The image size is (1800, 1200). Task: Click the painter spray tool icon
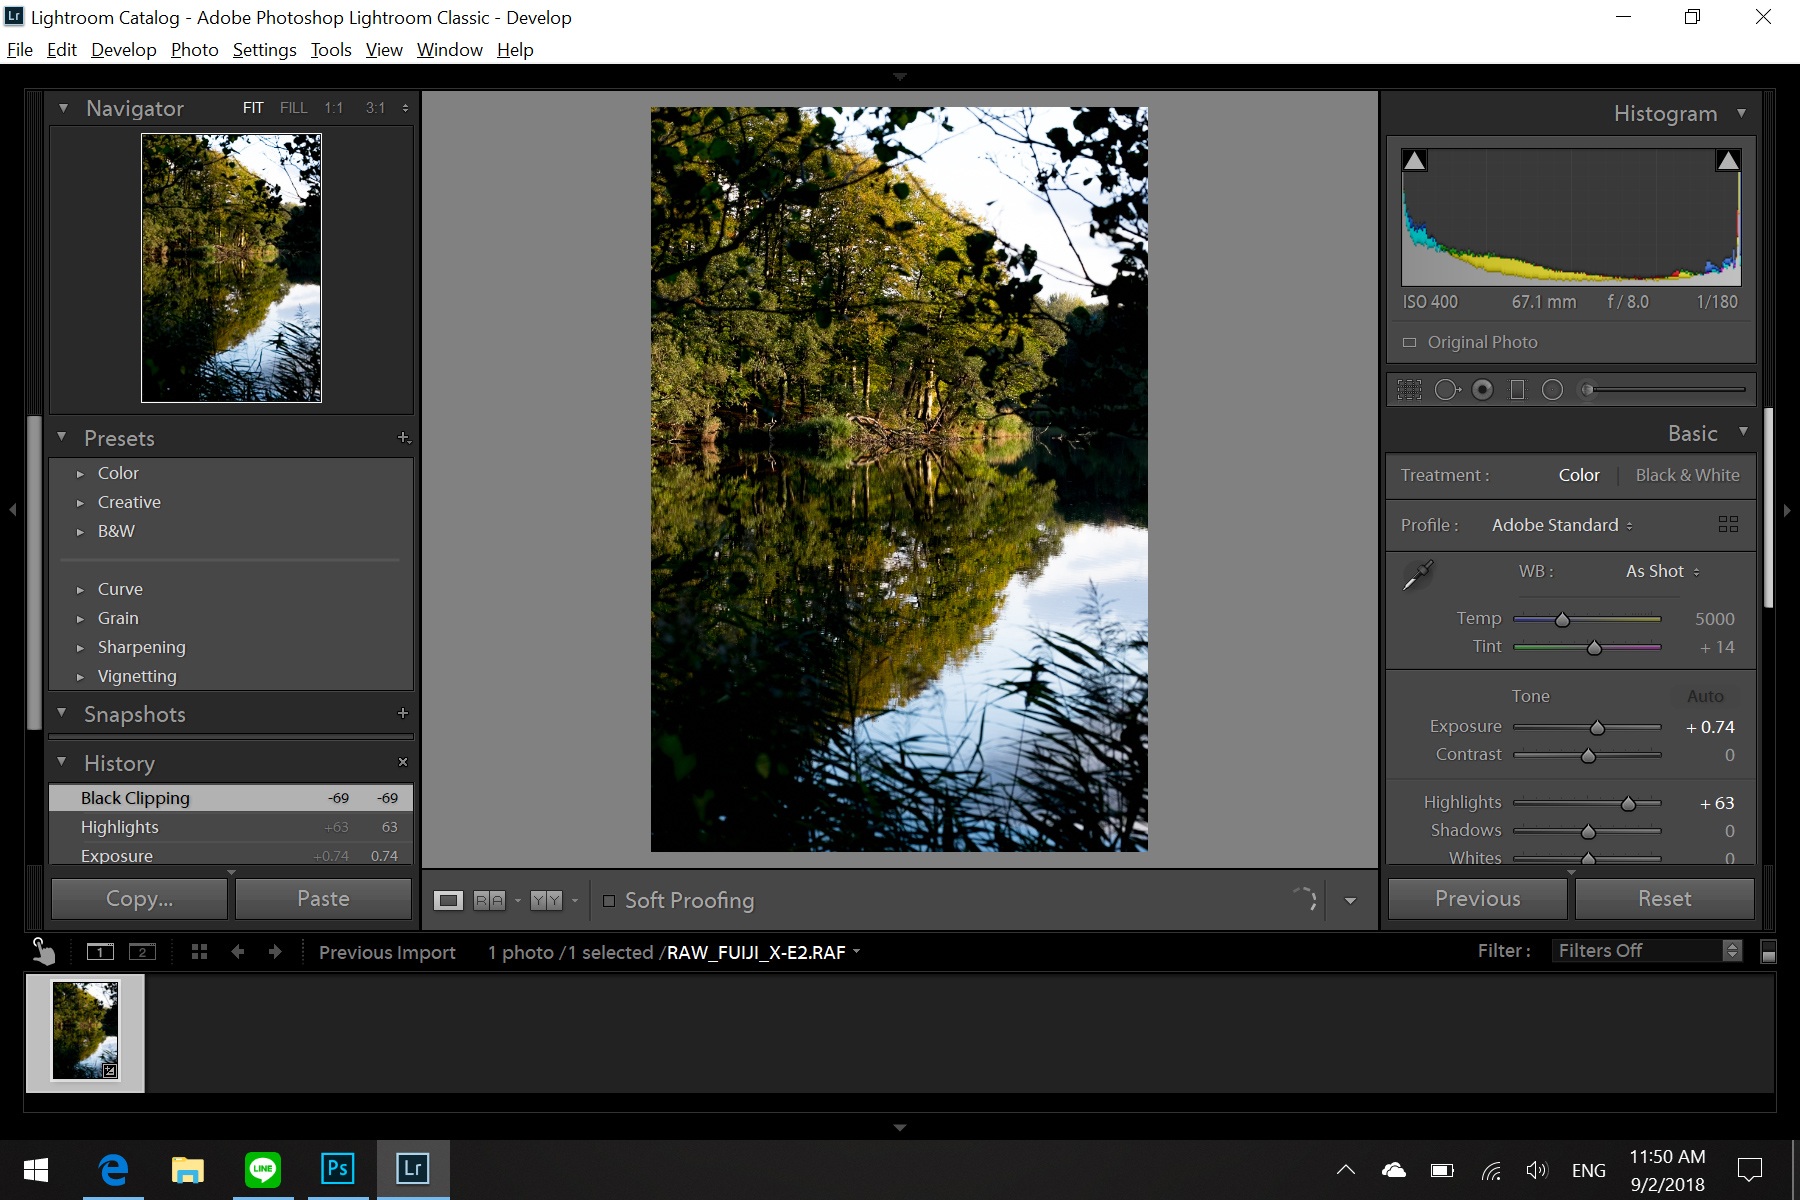tap(43, 950)
